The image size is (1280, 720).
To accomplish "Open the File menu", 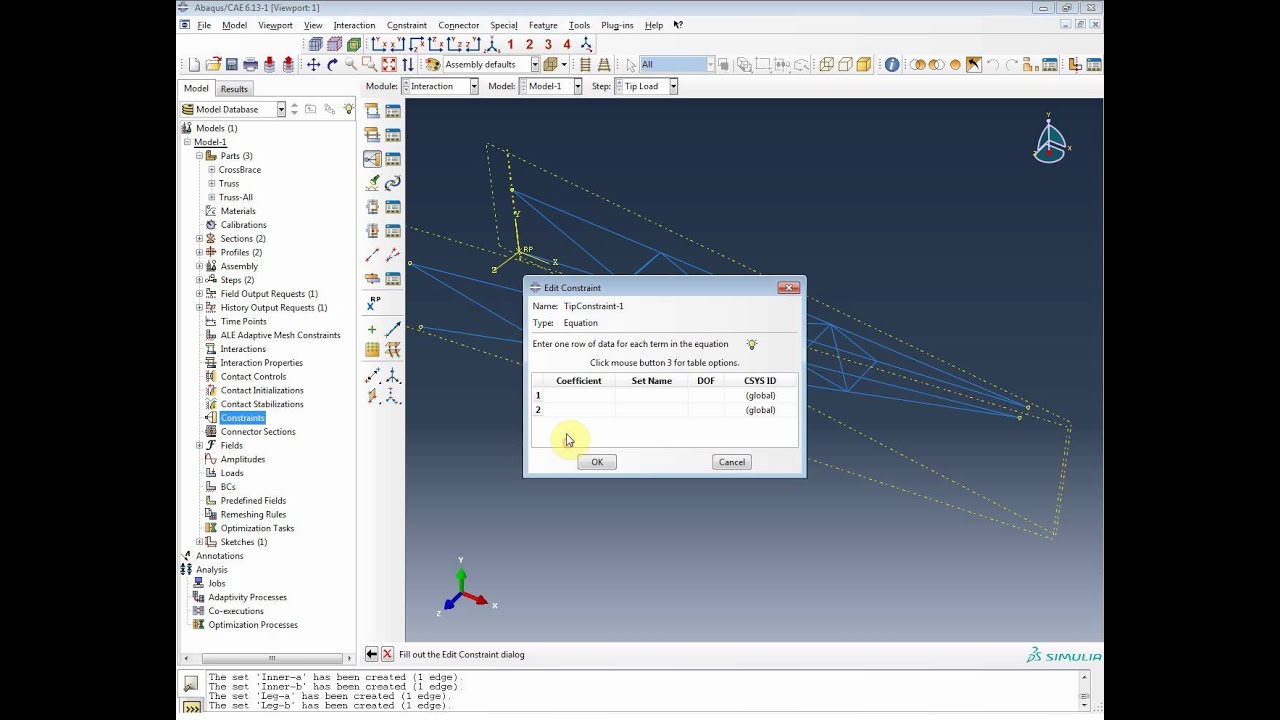I will coord(204,25).
